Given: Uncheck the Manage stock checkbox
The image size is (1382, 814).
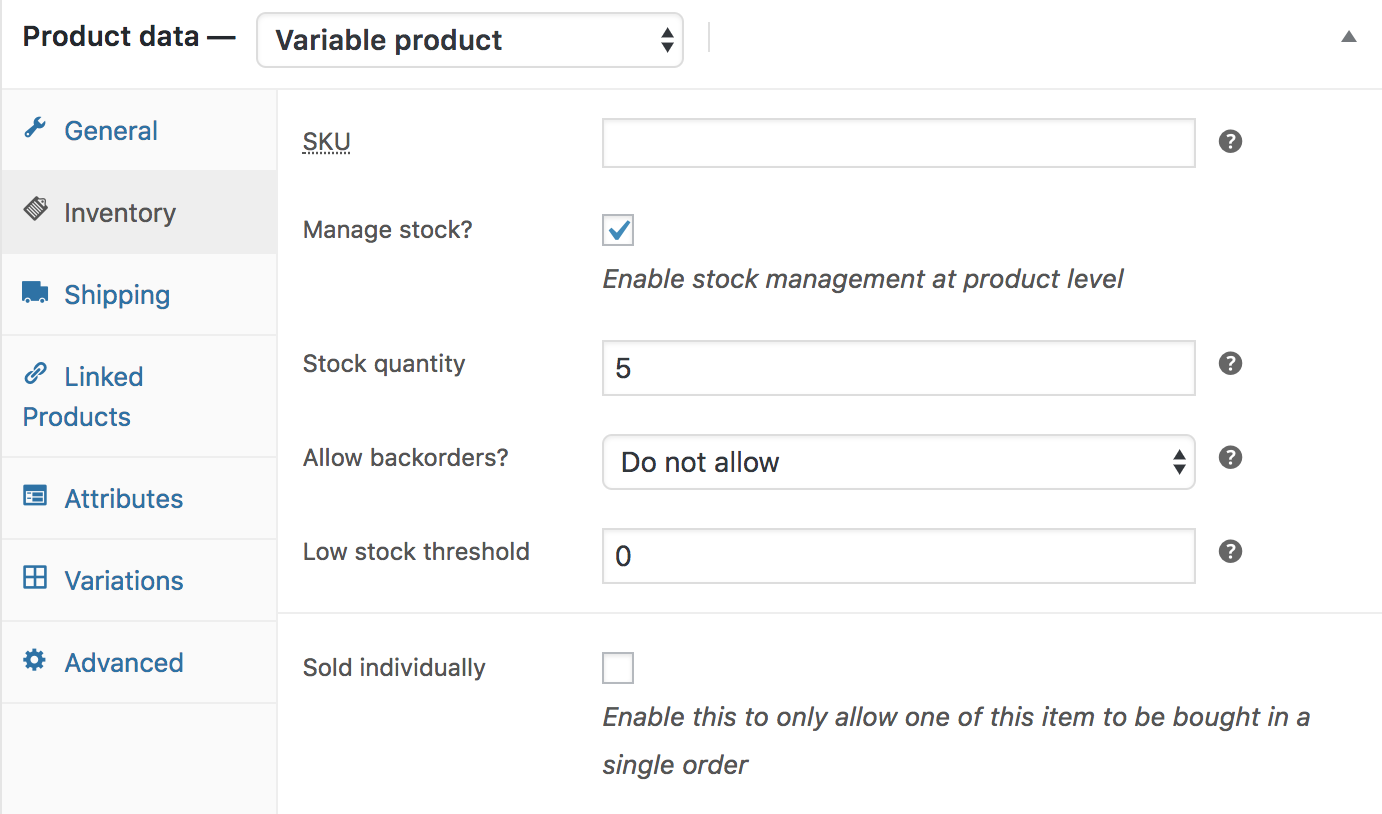Looking at the screenshot, I should [x=618, y=230].
